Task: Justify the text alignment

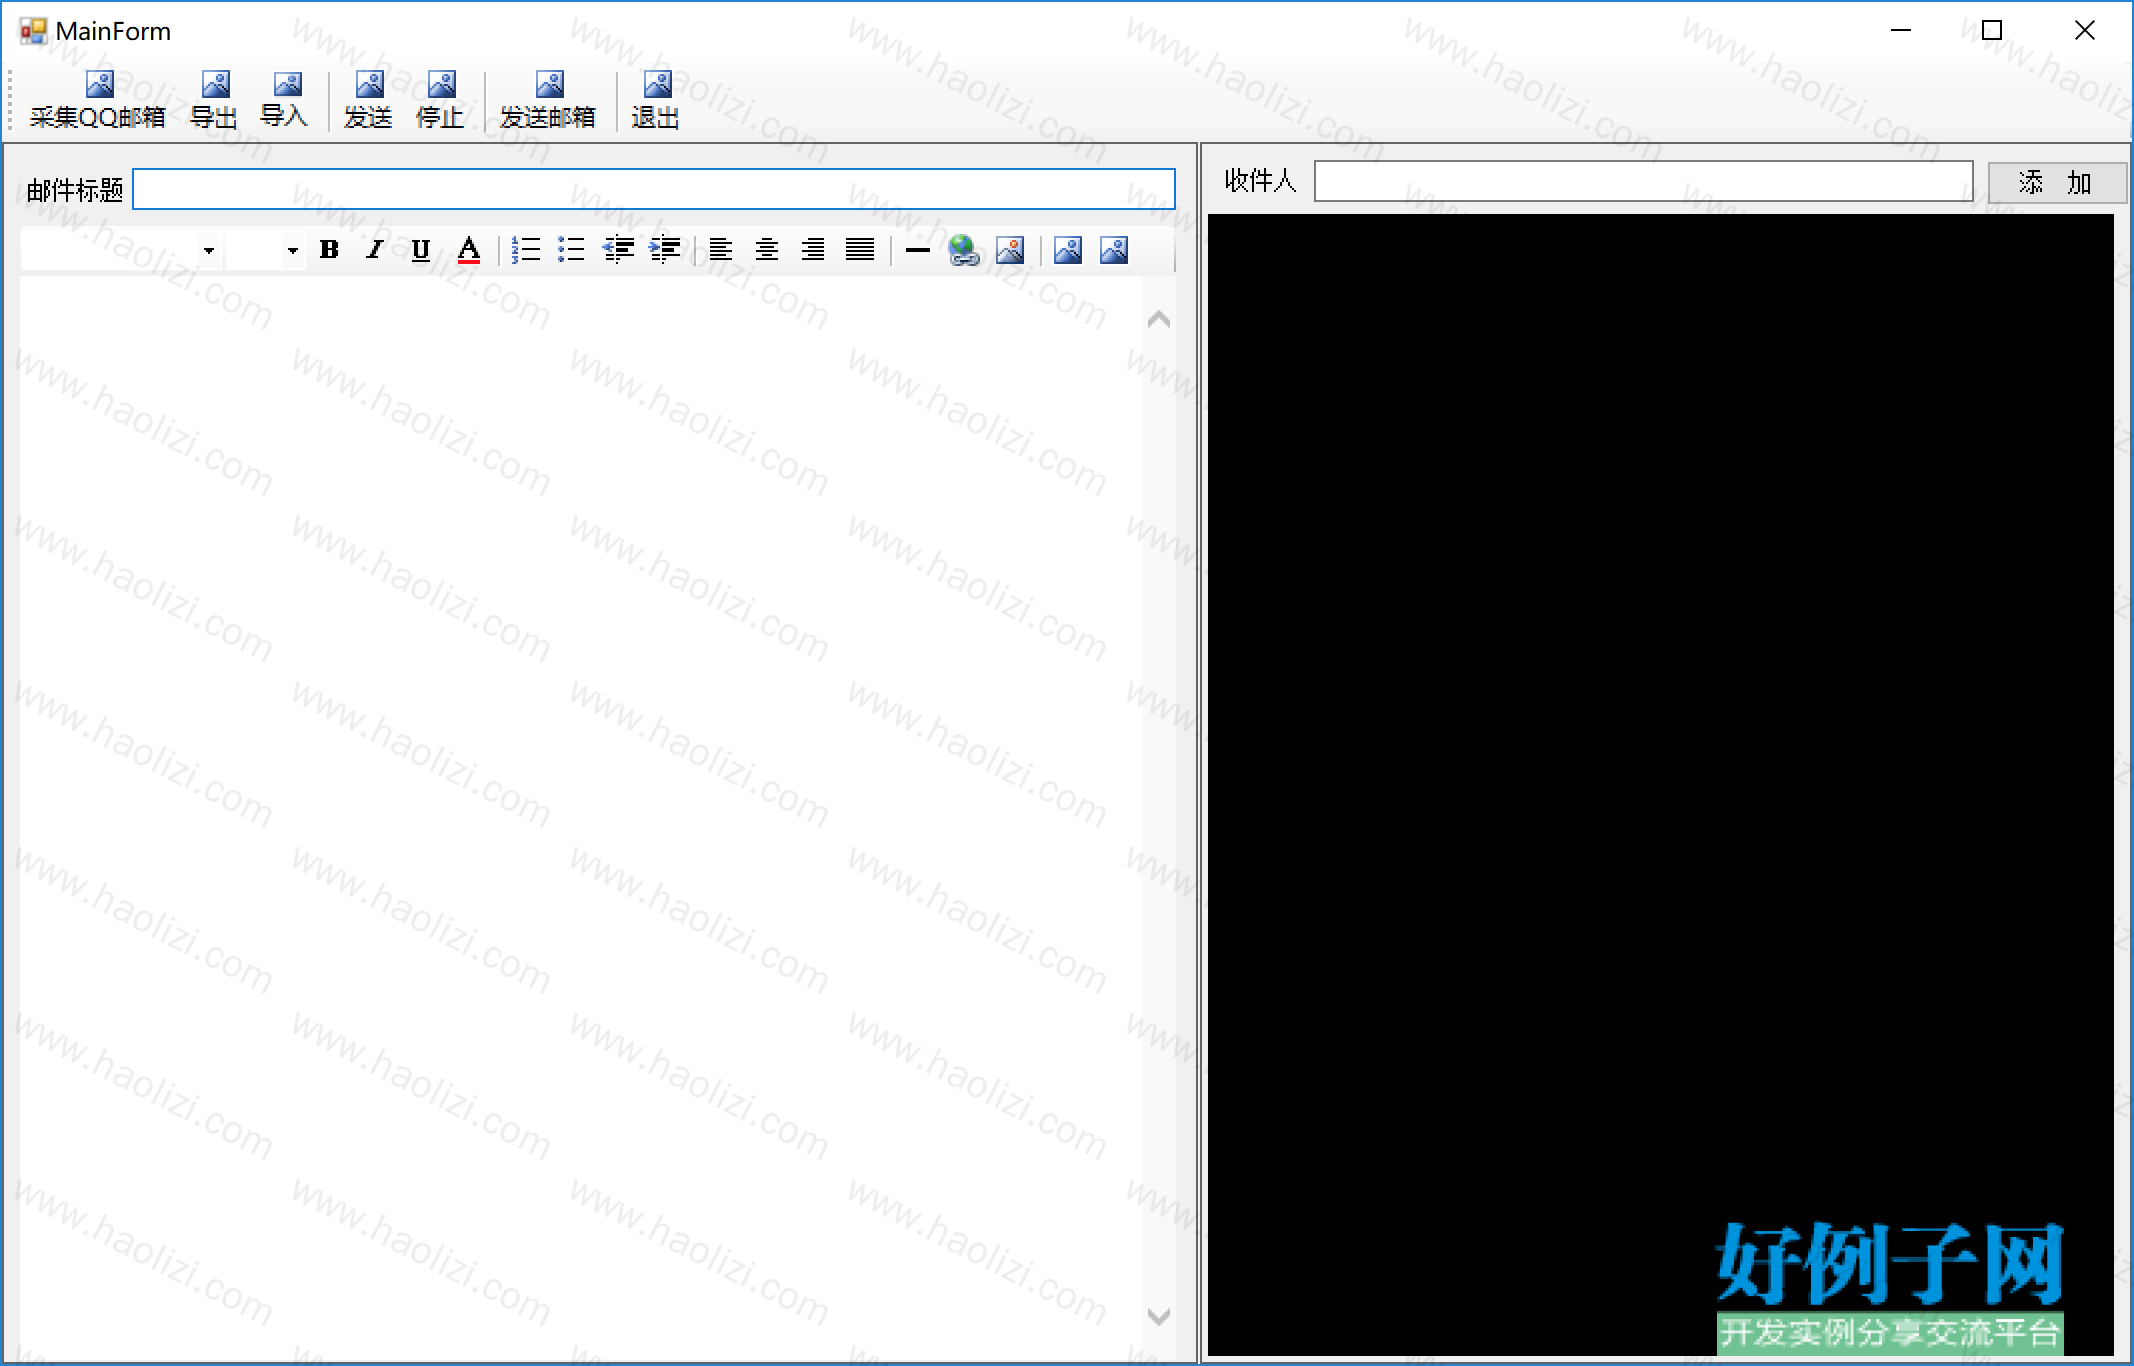Action: (860, 250)
